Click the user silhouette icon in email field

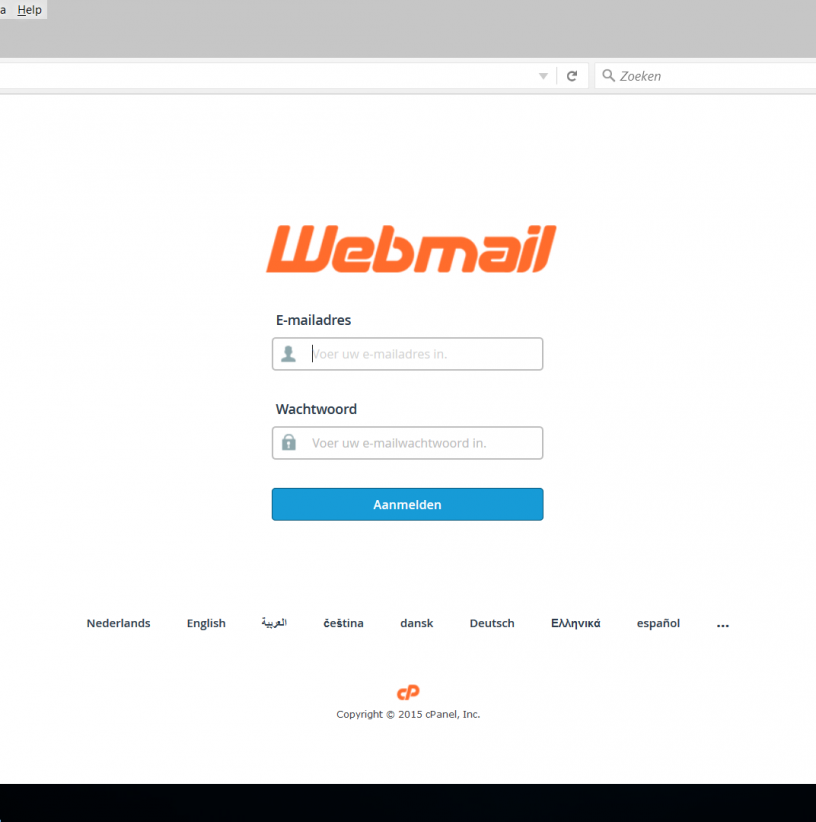click(x=288, y=354)
